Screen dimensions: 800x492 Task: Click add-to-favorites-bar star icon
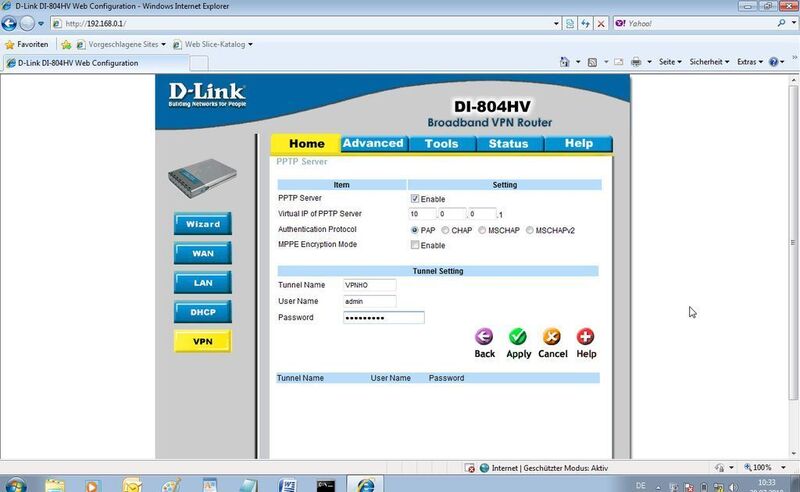tap(66, 44)
